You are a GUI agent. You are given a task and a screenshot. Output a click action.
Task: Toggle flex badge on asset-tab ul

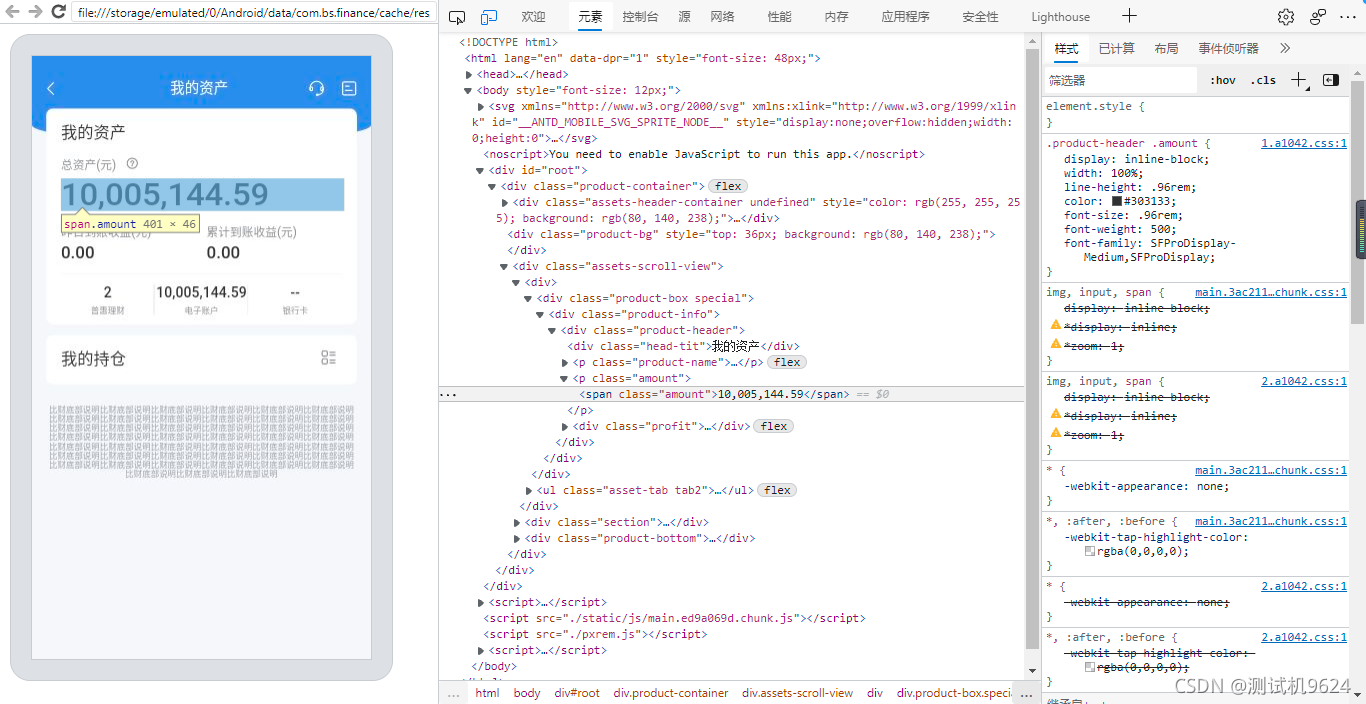(x=778, y=490)
